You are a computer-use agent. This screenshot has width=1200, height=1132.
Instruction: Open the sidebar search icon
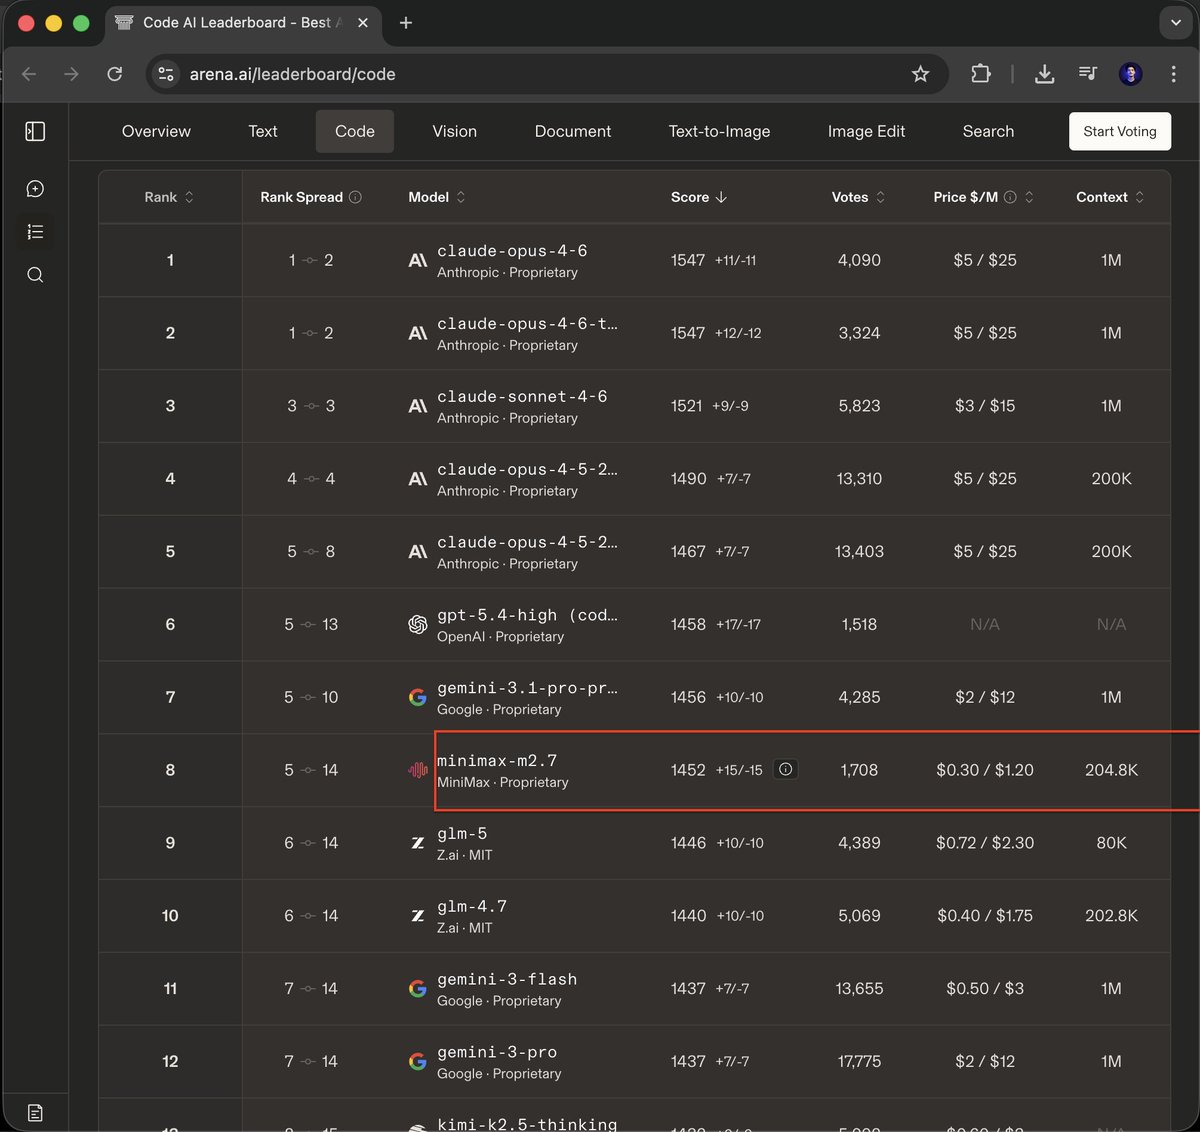click(x=35, y=275)
